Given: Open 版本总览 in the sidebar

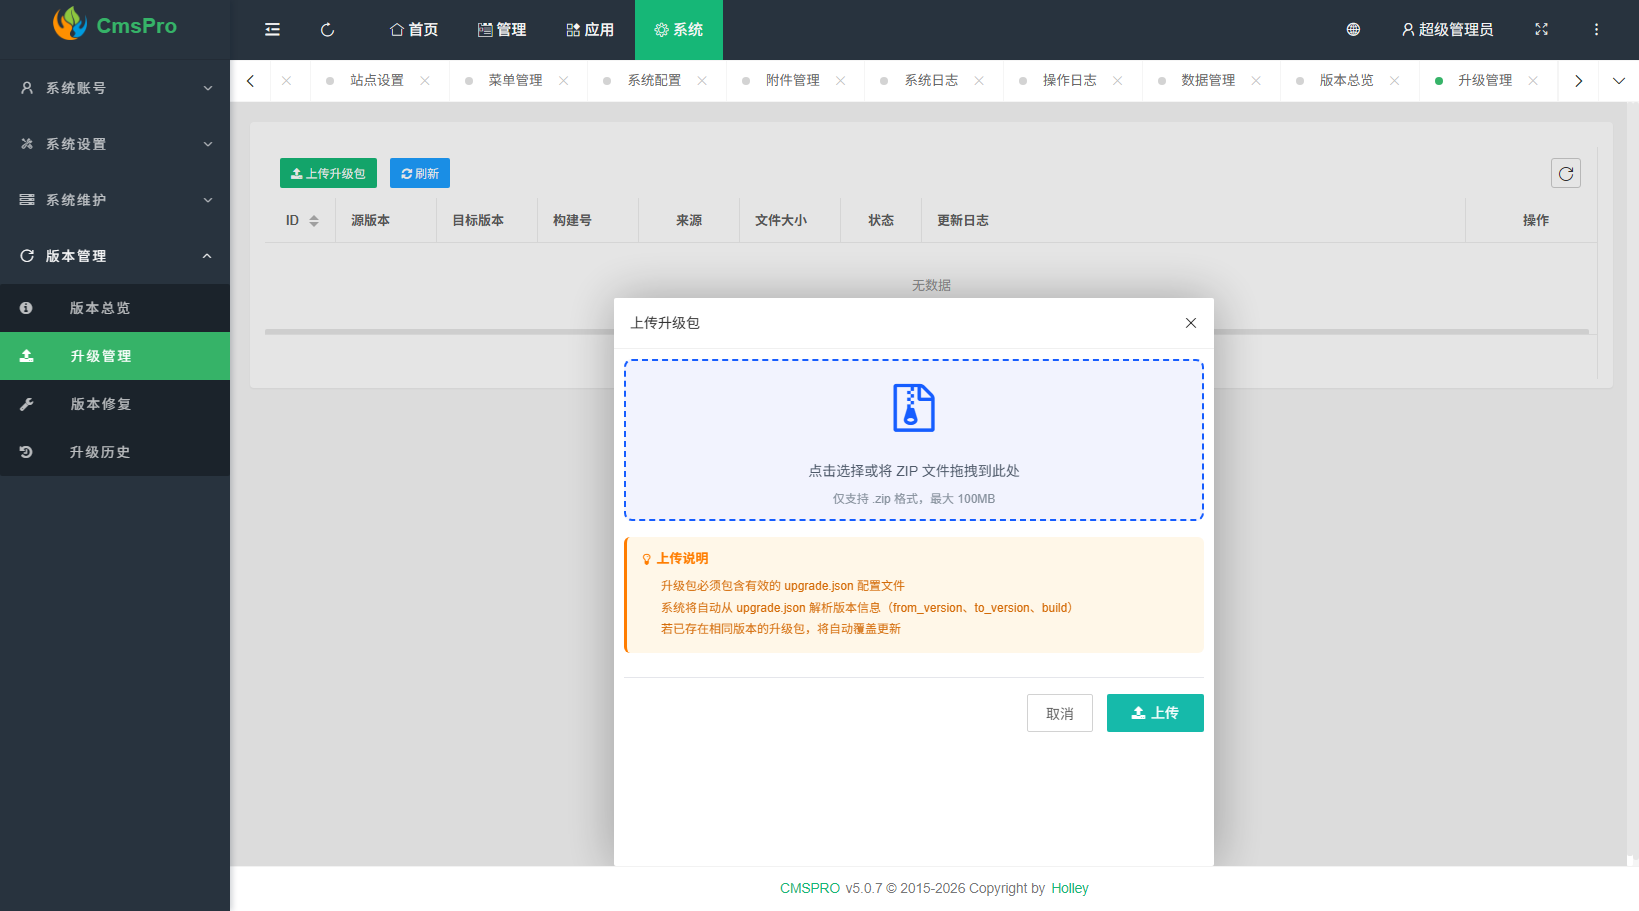Looking at the screenshot, I should pos(115,308).
